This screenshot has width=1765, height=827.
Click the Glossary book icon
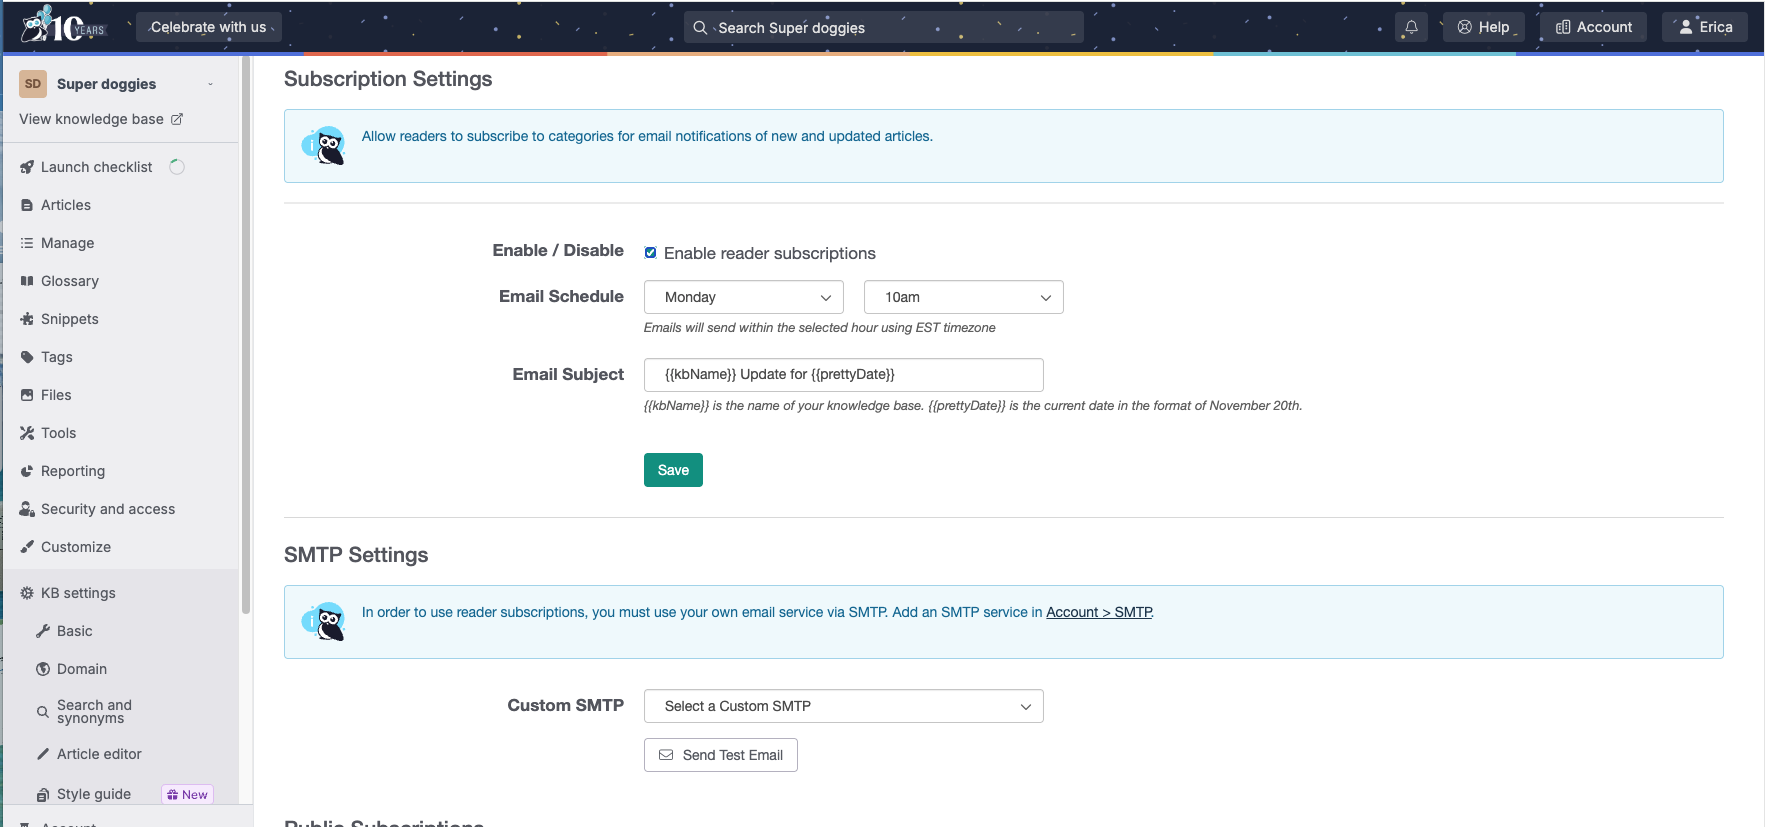coord(27,281)
